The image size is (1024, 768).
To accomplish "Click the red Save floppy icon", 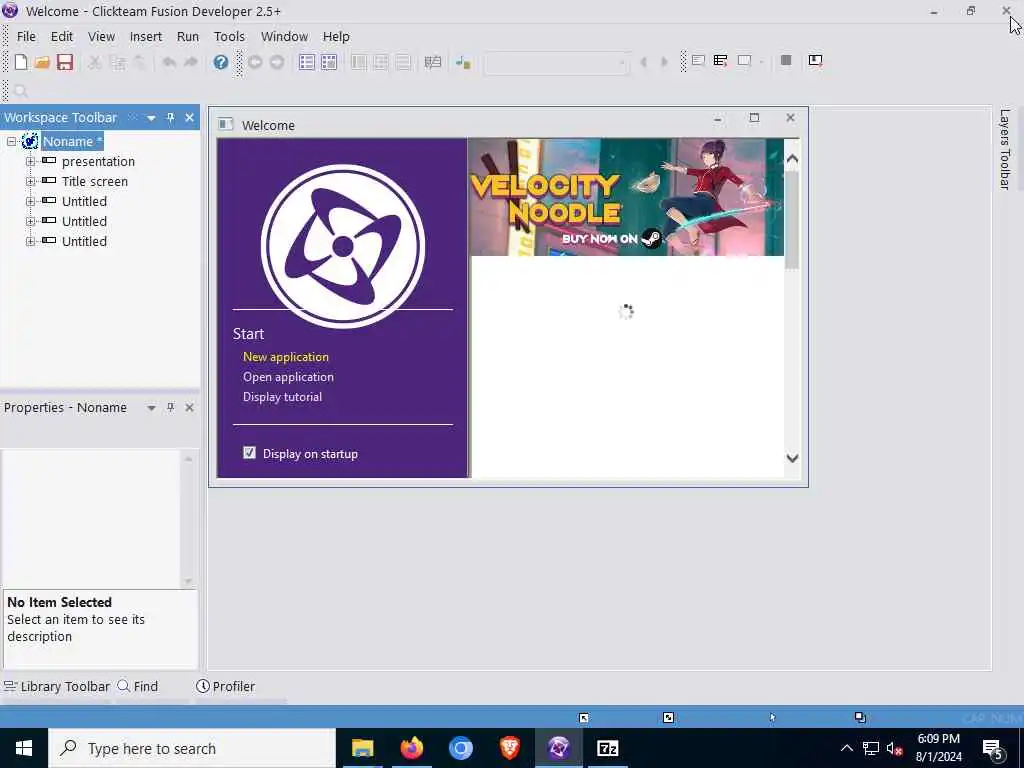I will coord(65,62).
